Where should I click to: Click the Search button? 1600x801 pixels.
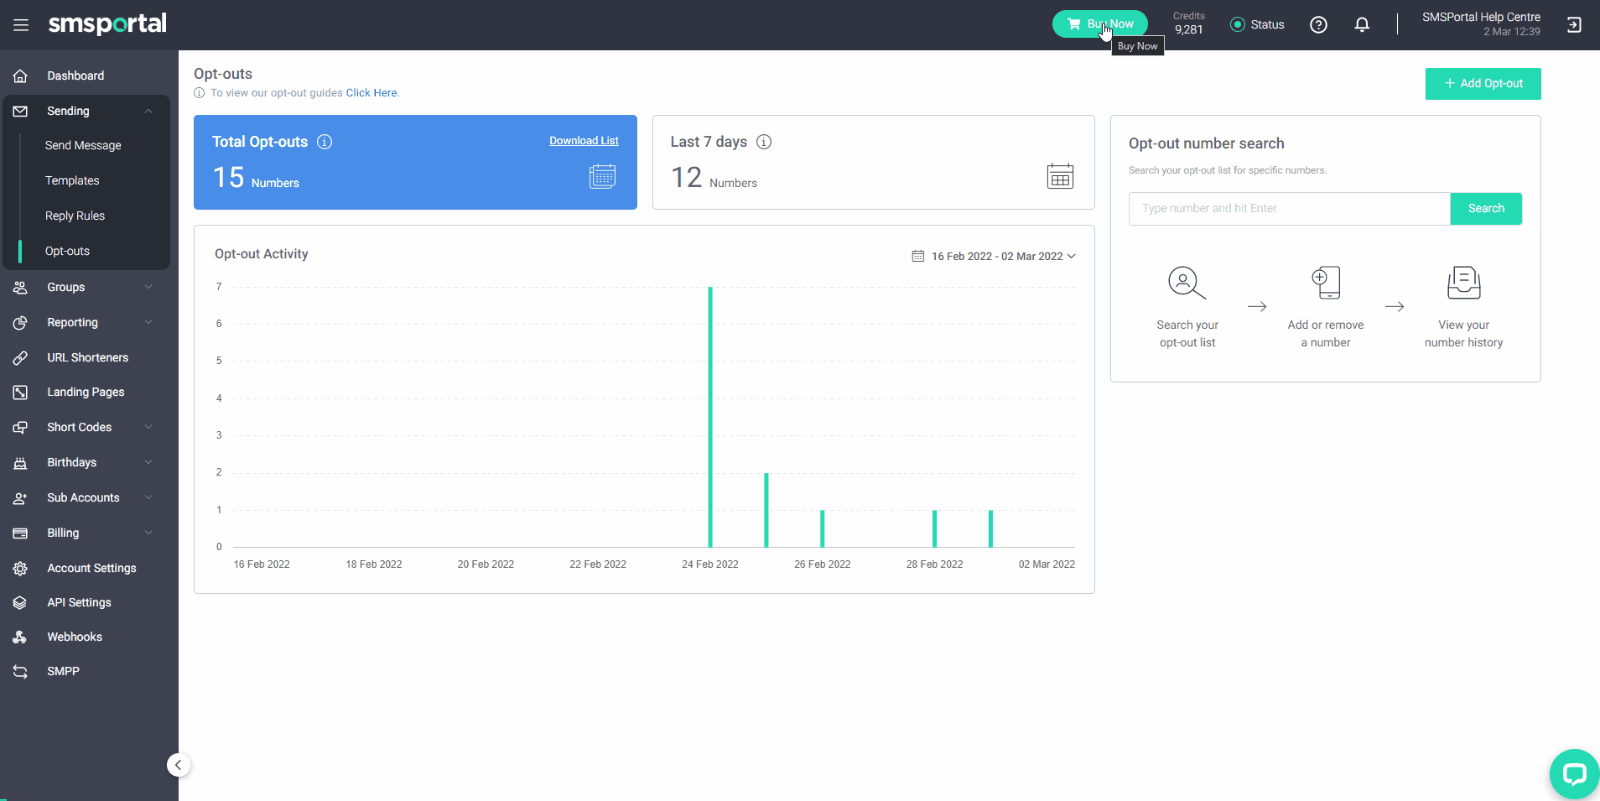[x=1486, y=209]
